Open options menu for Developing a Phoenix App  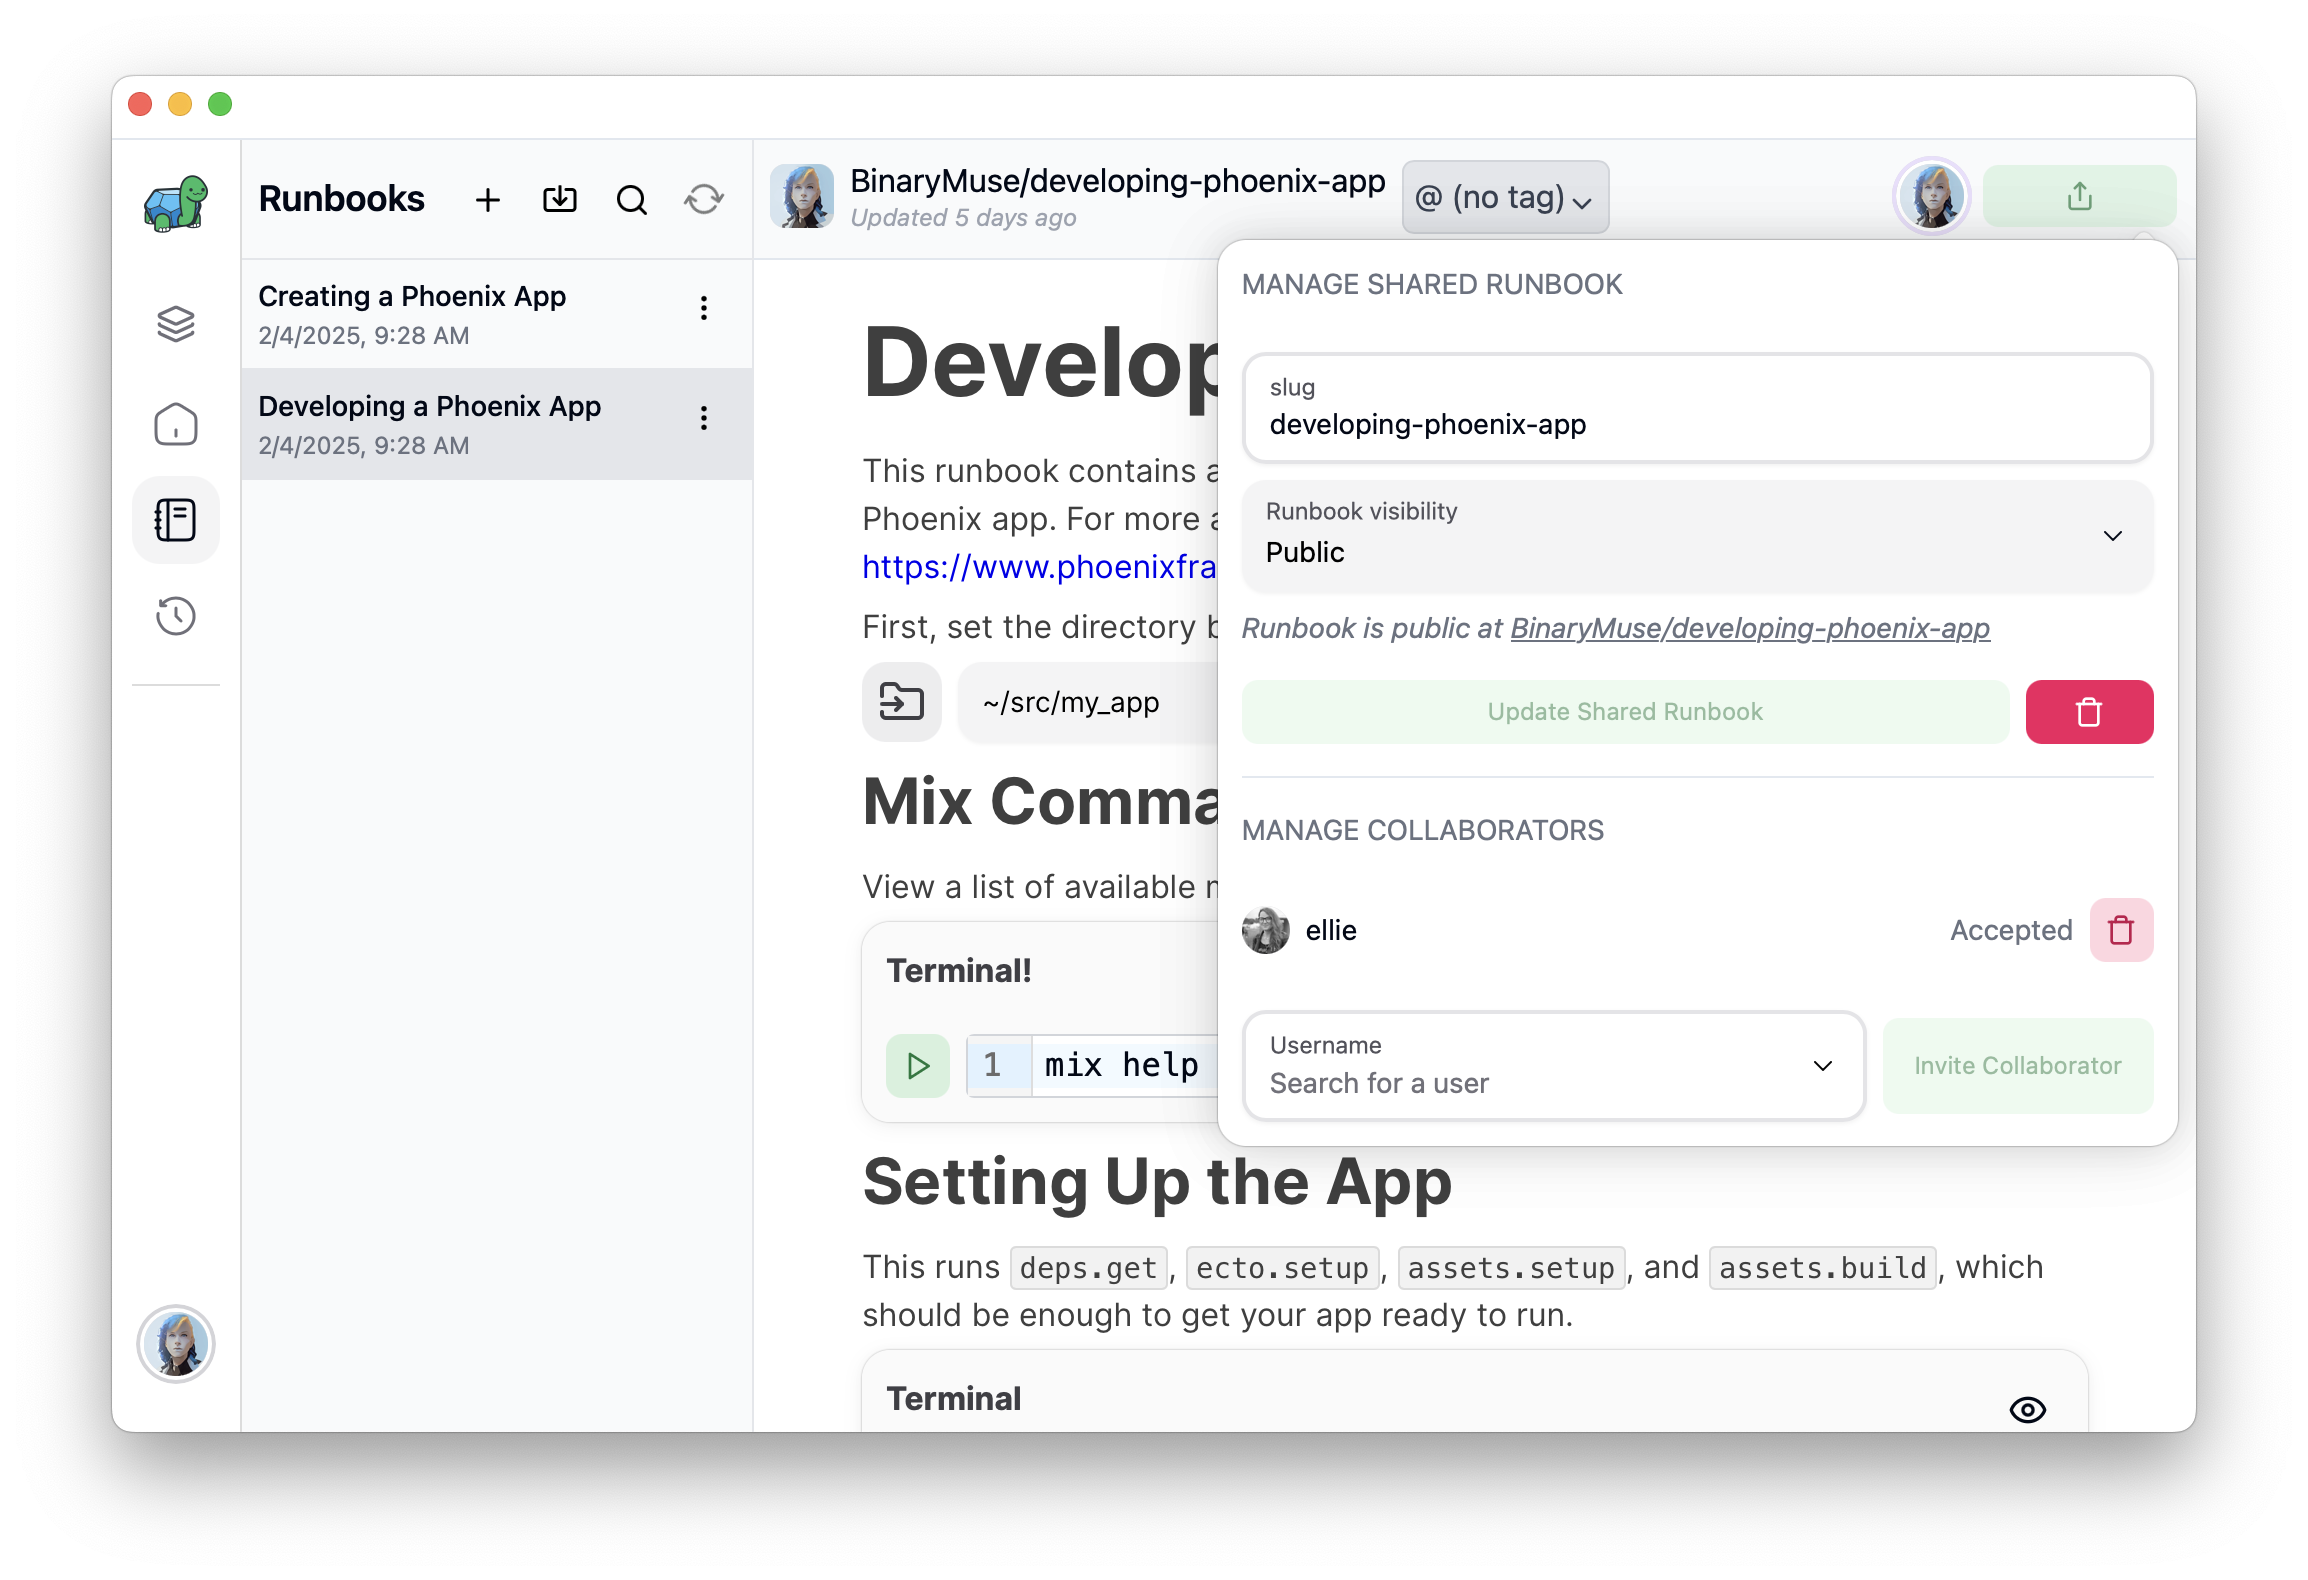click(x=704, y=418)
